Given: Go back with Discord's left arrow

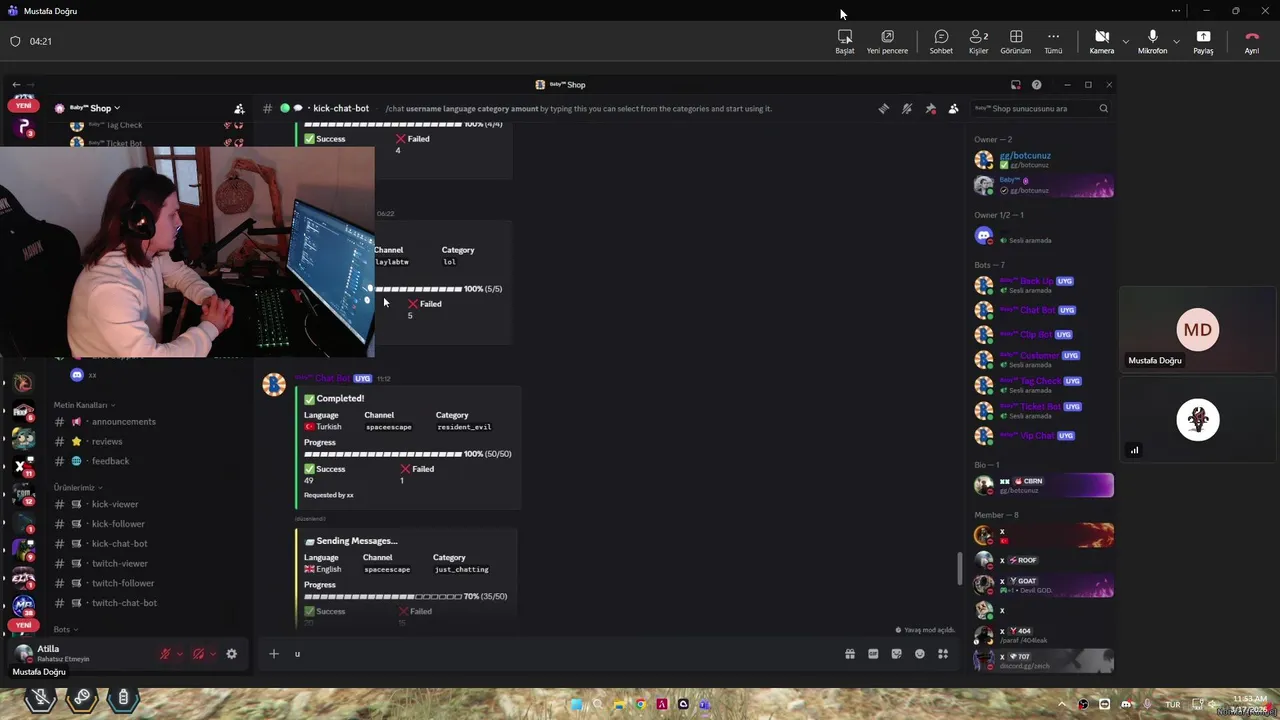Looking at the screenshot, I should 15,85.
